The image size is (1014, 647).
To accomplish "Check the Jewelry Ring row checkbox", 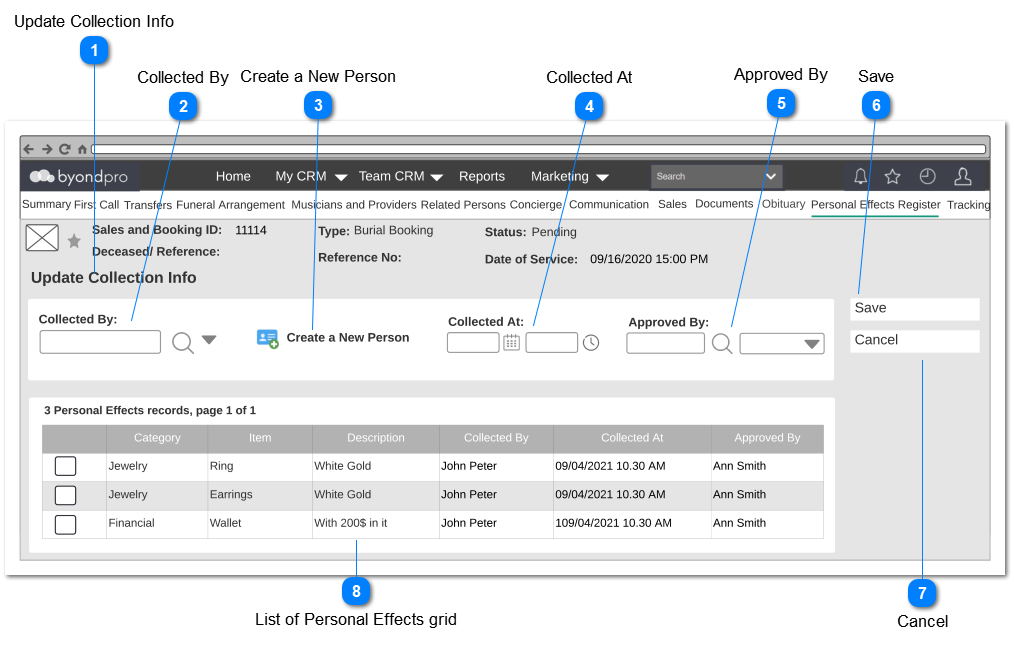I will pos(65,466).
